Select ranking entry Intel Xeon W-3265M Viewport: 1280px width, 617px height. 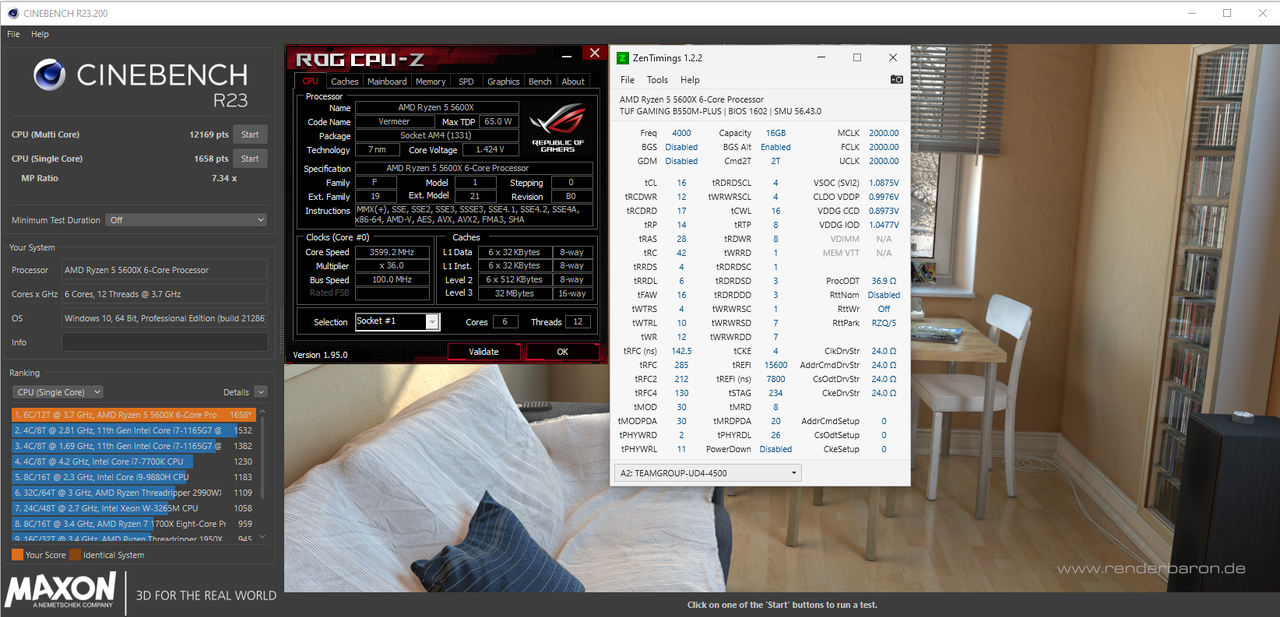pyautogui.click(x=134, y=508)
